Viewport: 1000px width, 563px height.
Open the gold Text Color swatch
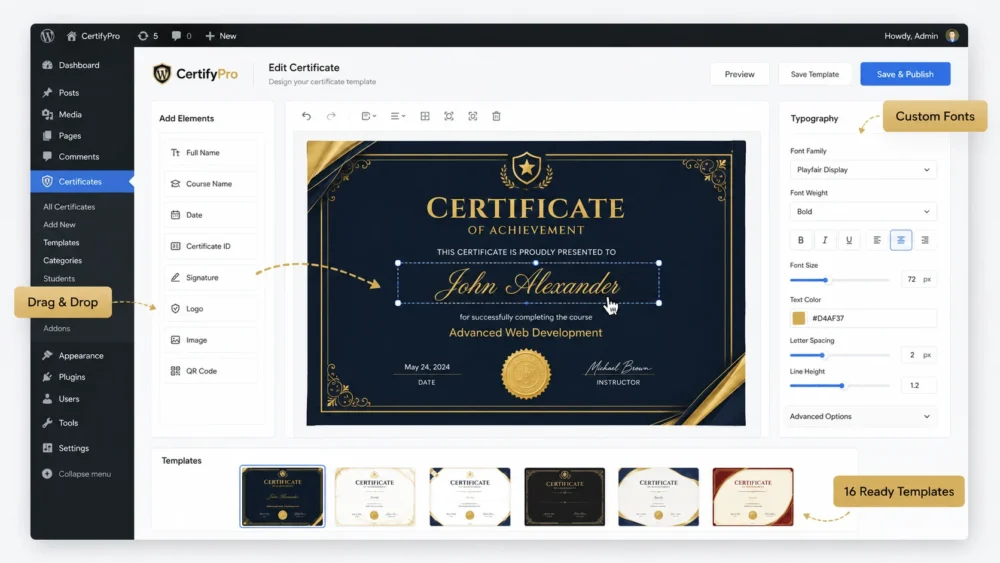798,318
